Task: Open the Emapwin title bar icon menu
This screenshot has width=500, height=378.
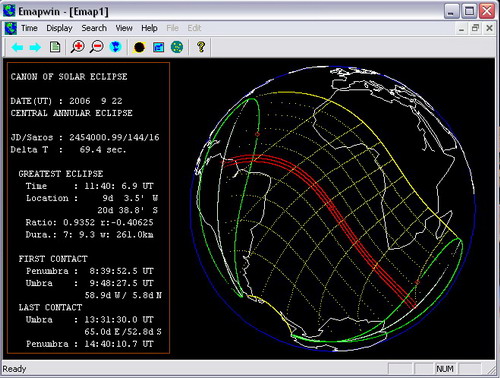Action: pos(9,11)
